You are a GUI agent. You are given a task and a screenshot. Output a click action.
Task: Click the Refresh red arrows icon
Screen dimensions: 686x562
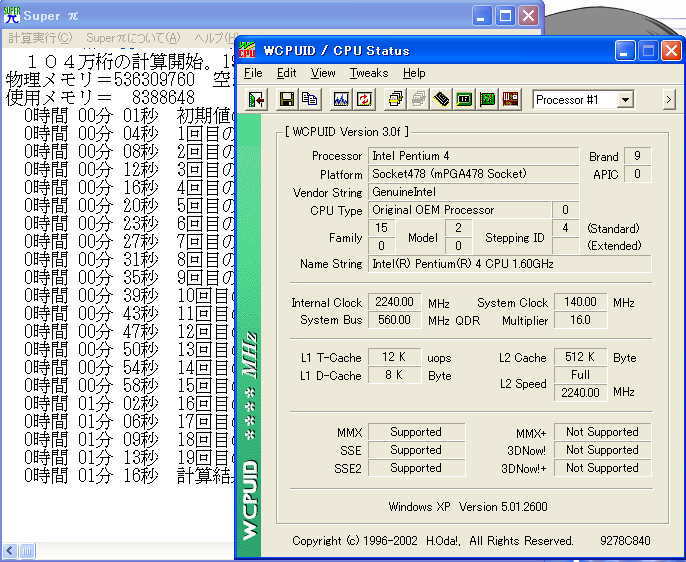coord(364,100)
